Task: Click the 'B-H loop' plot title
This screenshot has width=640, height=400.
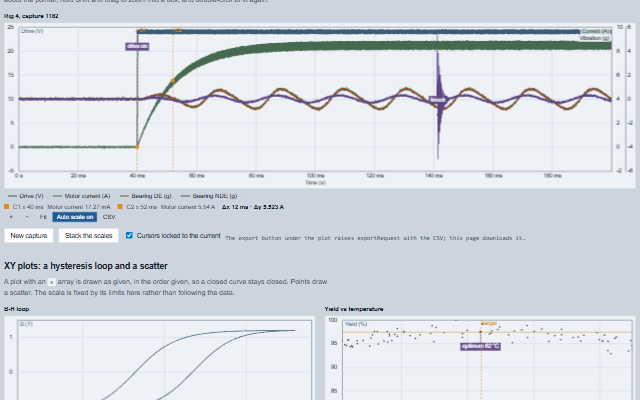Action: point(17,309)
